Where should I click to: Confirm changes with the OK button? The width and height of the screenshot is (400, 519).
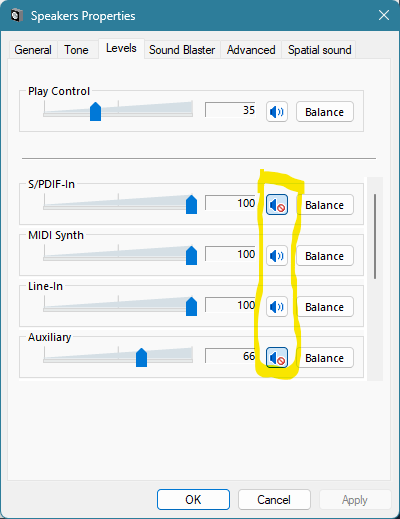[193, 499]
